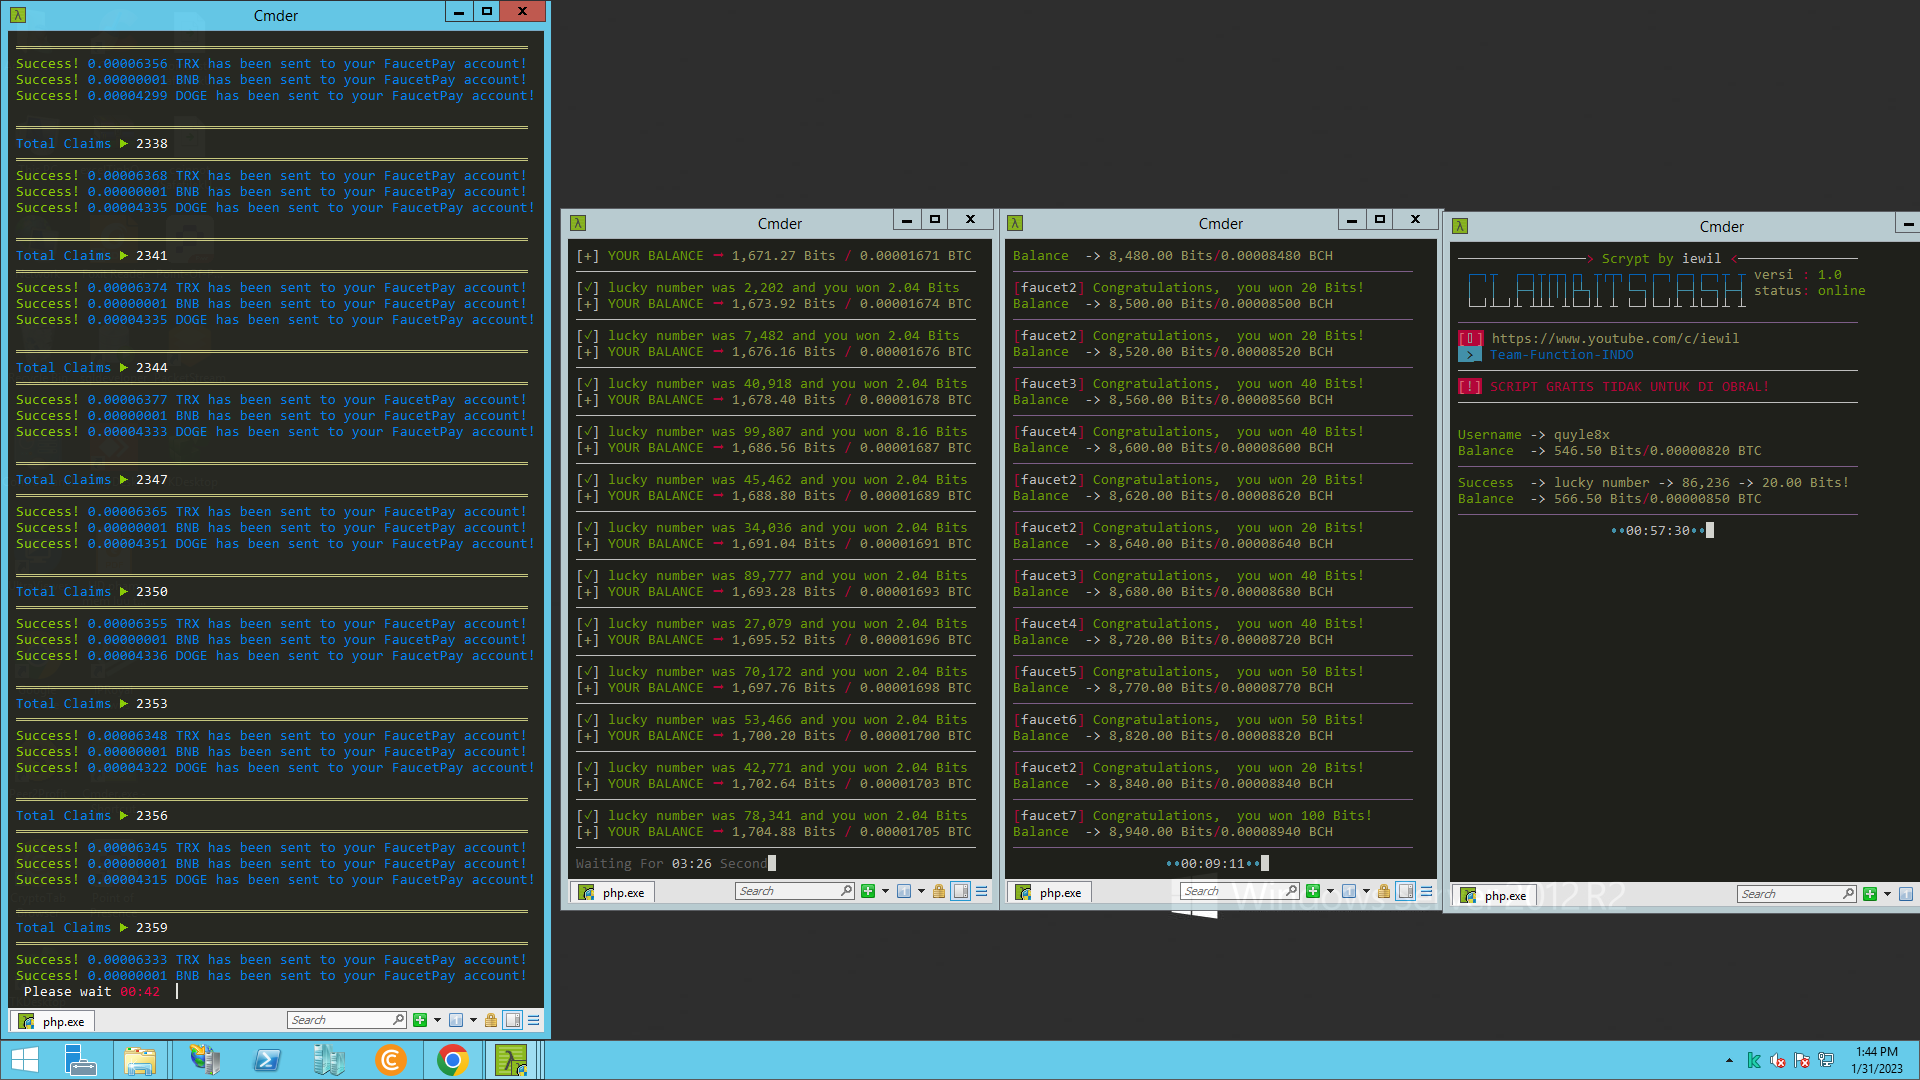
Task: Open the hamburger menu in faucet BCH Cmder window
Action: (1427, 891)
